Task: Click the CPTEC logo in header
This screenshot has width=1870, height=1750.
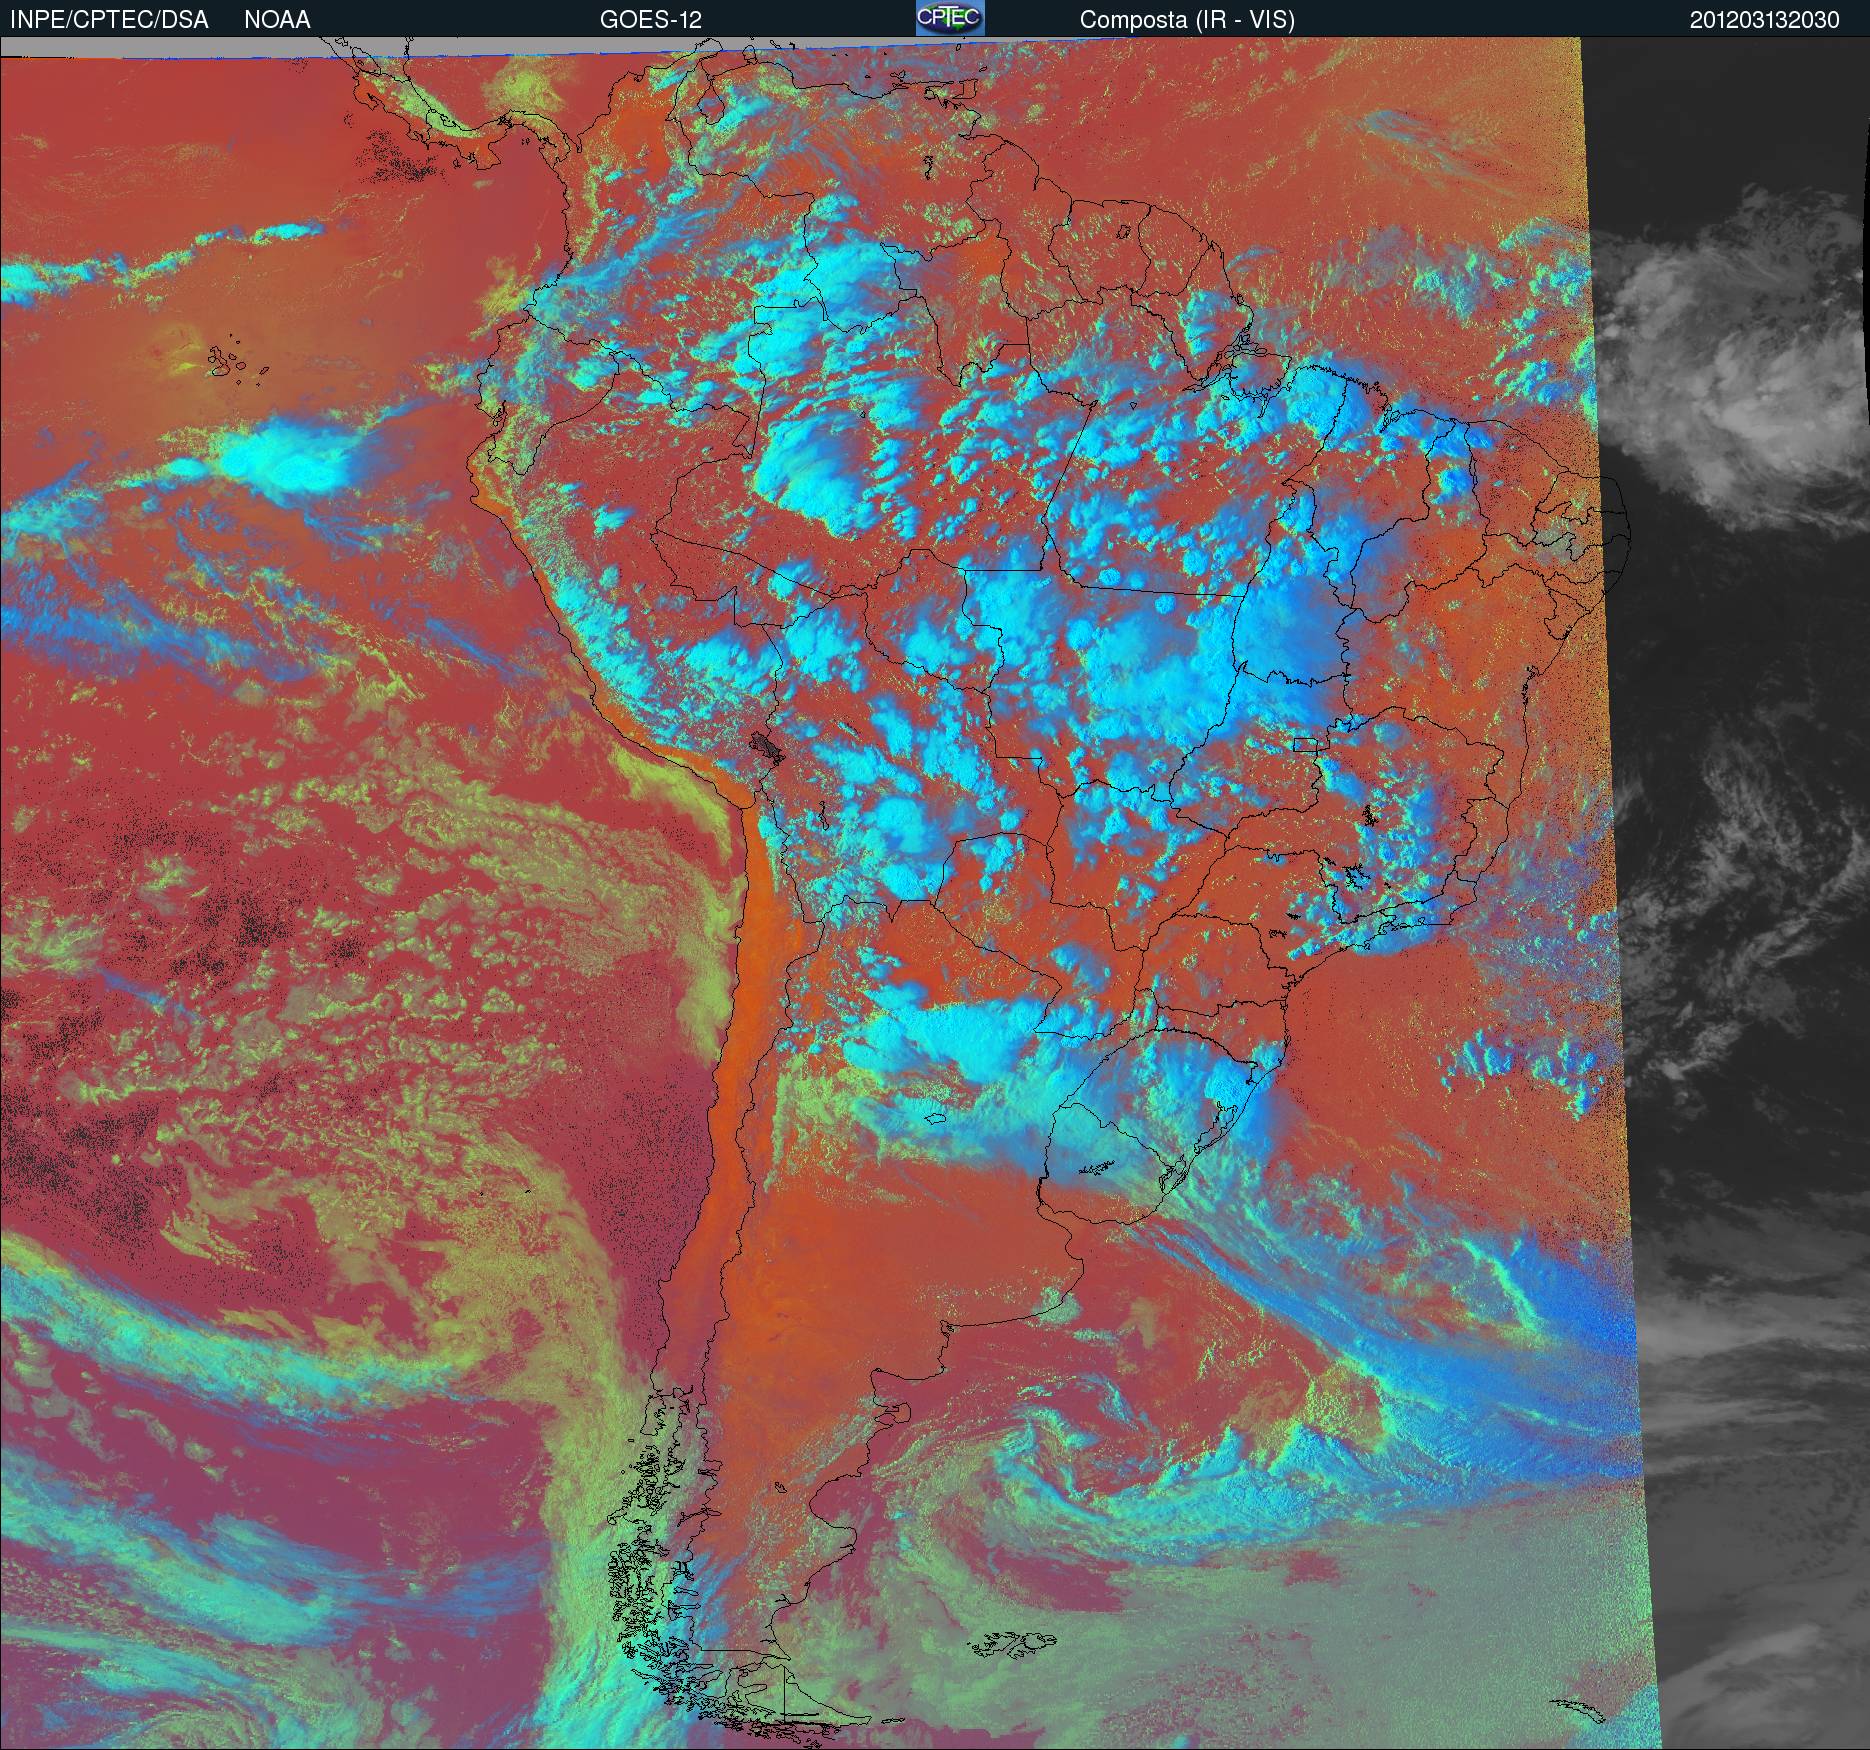Action: 950,18
